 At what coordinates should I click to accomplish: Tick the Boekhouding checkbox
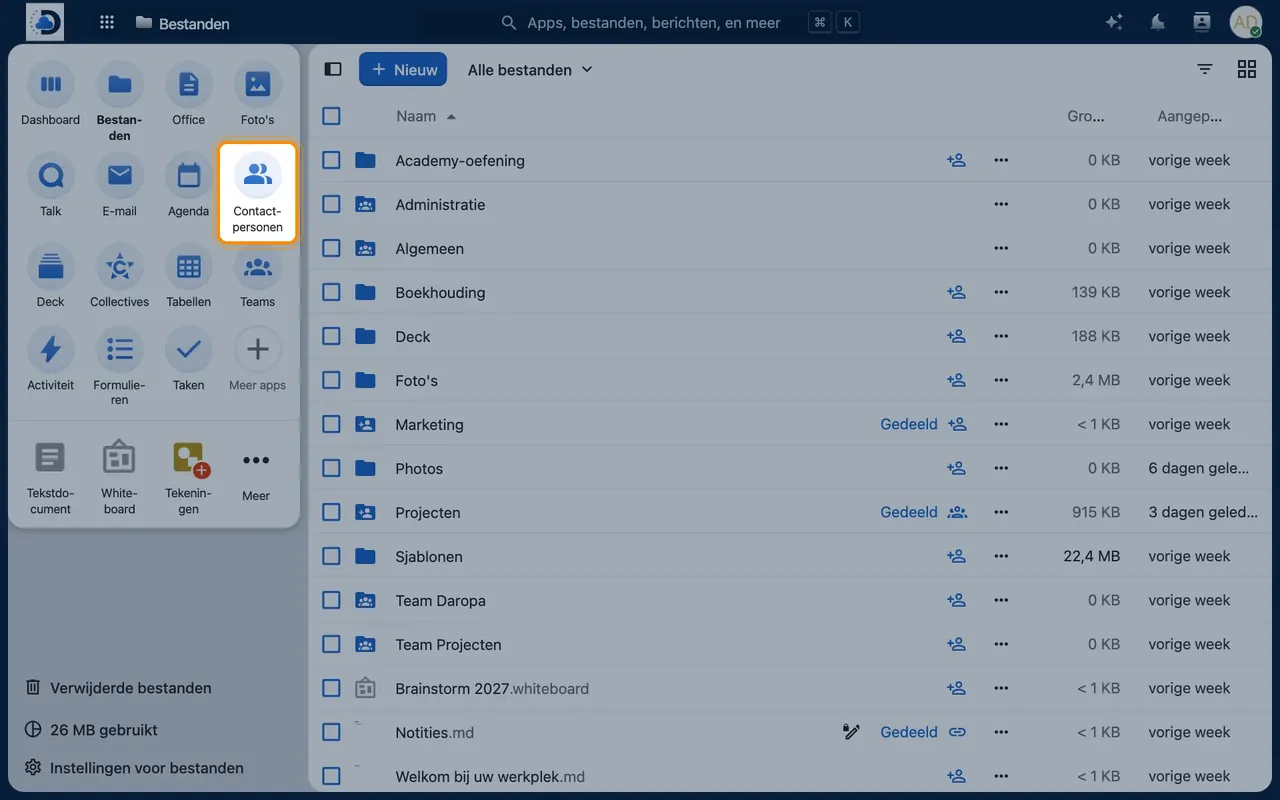(x=332, y=292)
